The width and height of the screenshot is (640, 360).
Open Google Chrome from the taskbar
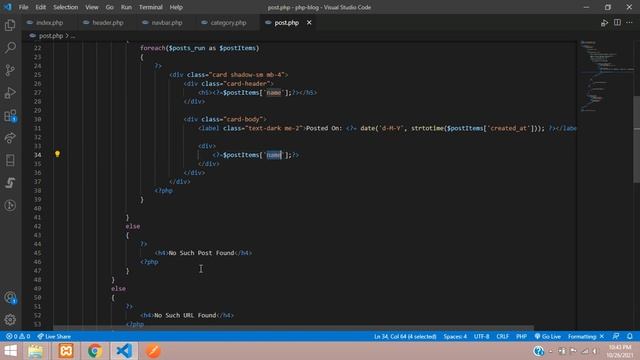click(95, 351)
